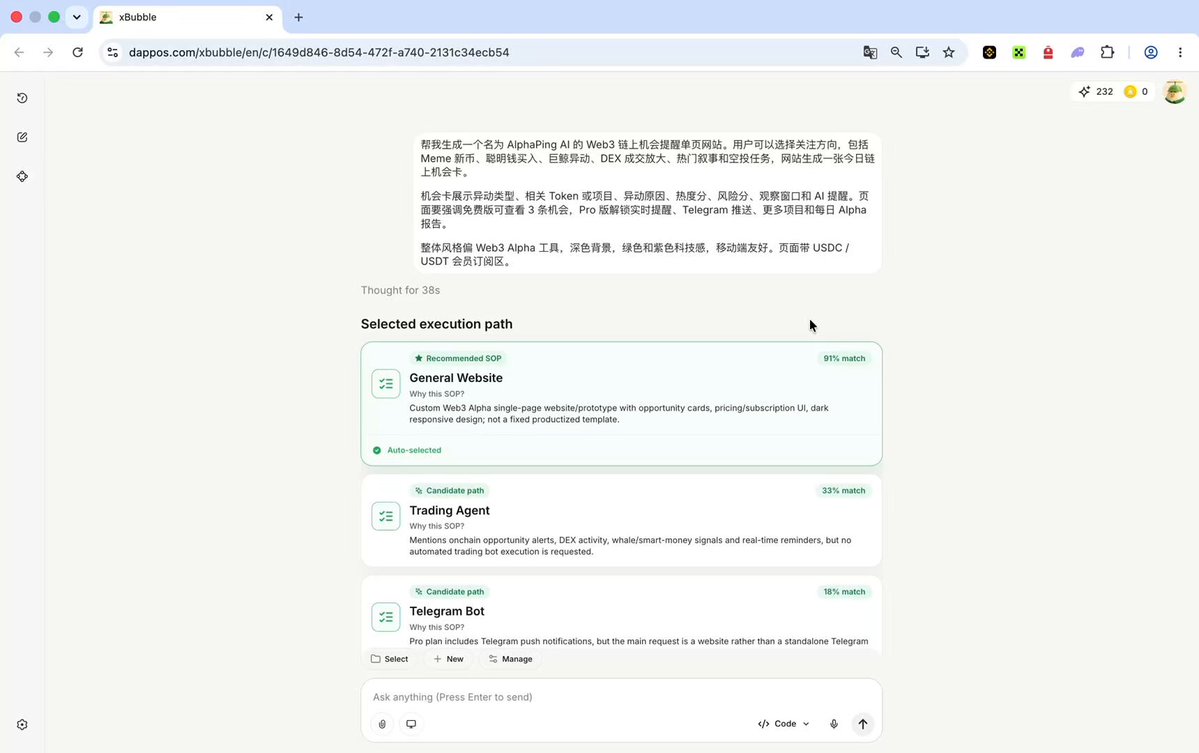Click the zoom magnifier in address bar
Image resolution: width=1199 pixels, height=753 pixels.
[x=896, y=52]
